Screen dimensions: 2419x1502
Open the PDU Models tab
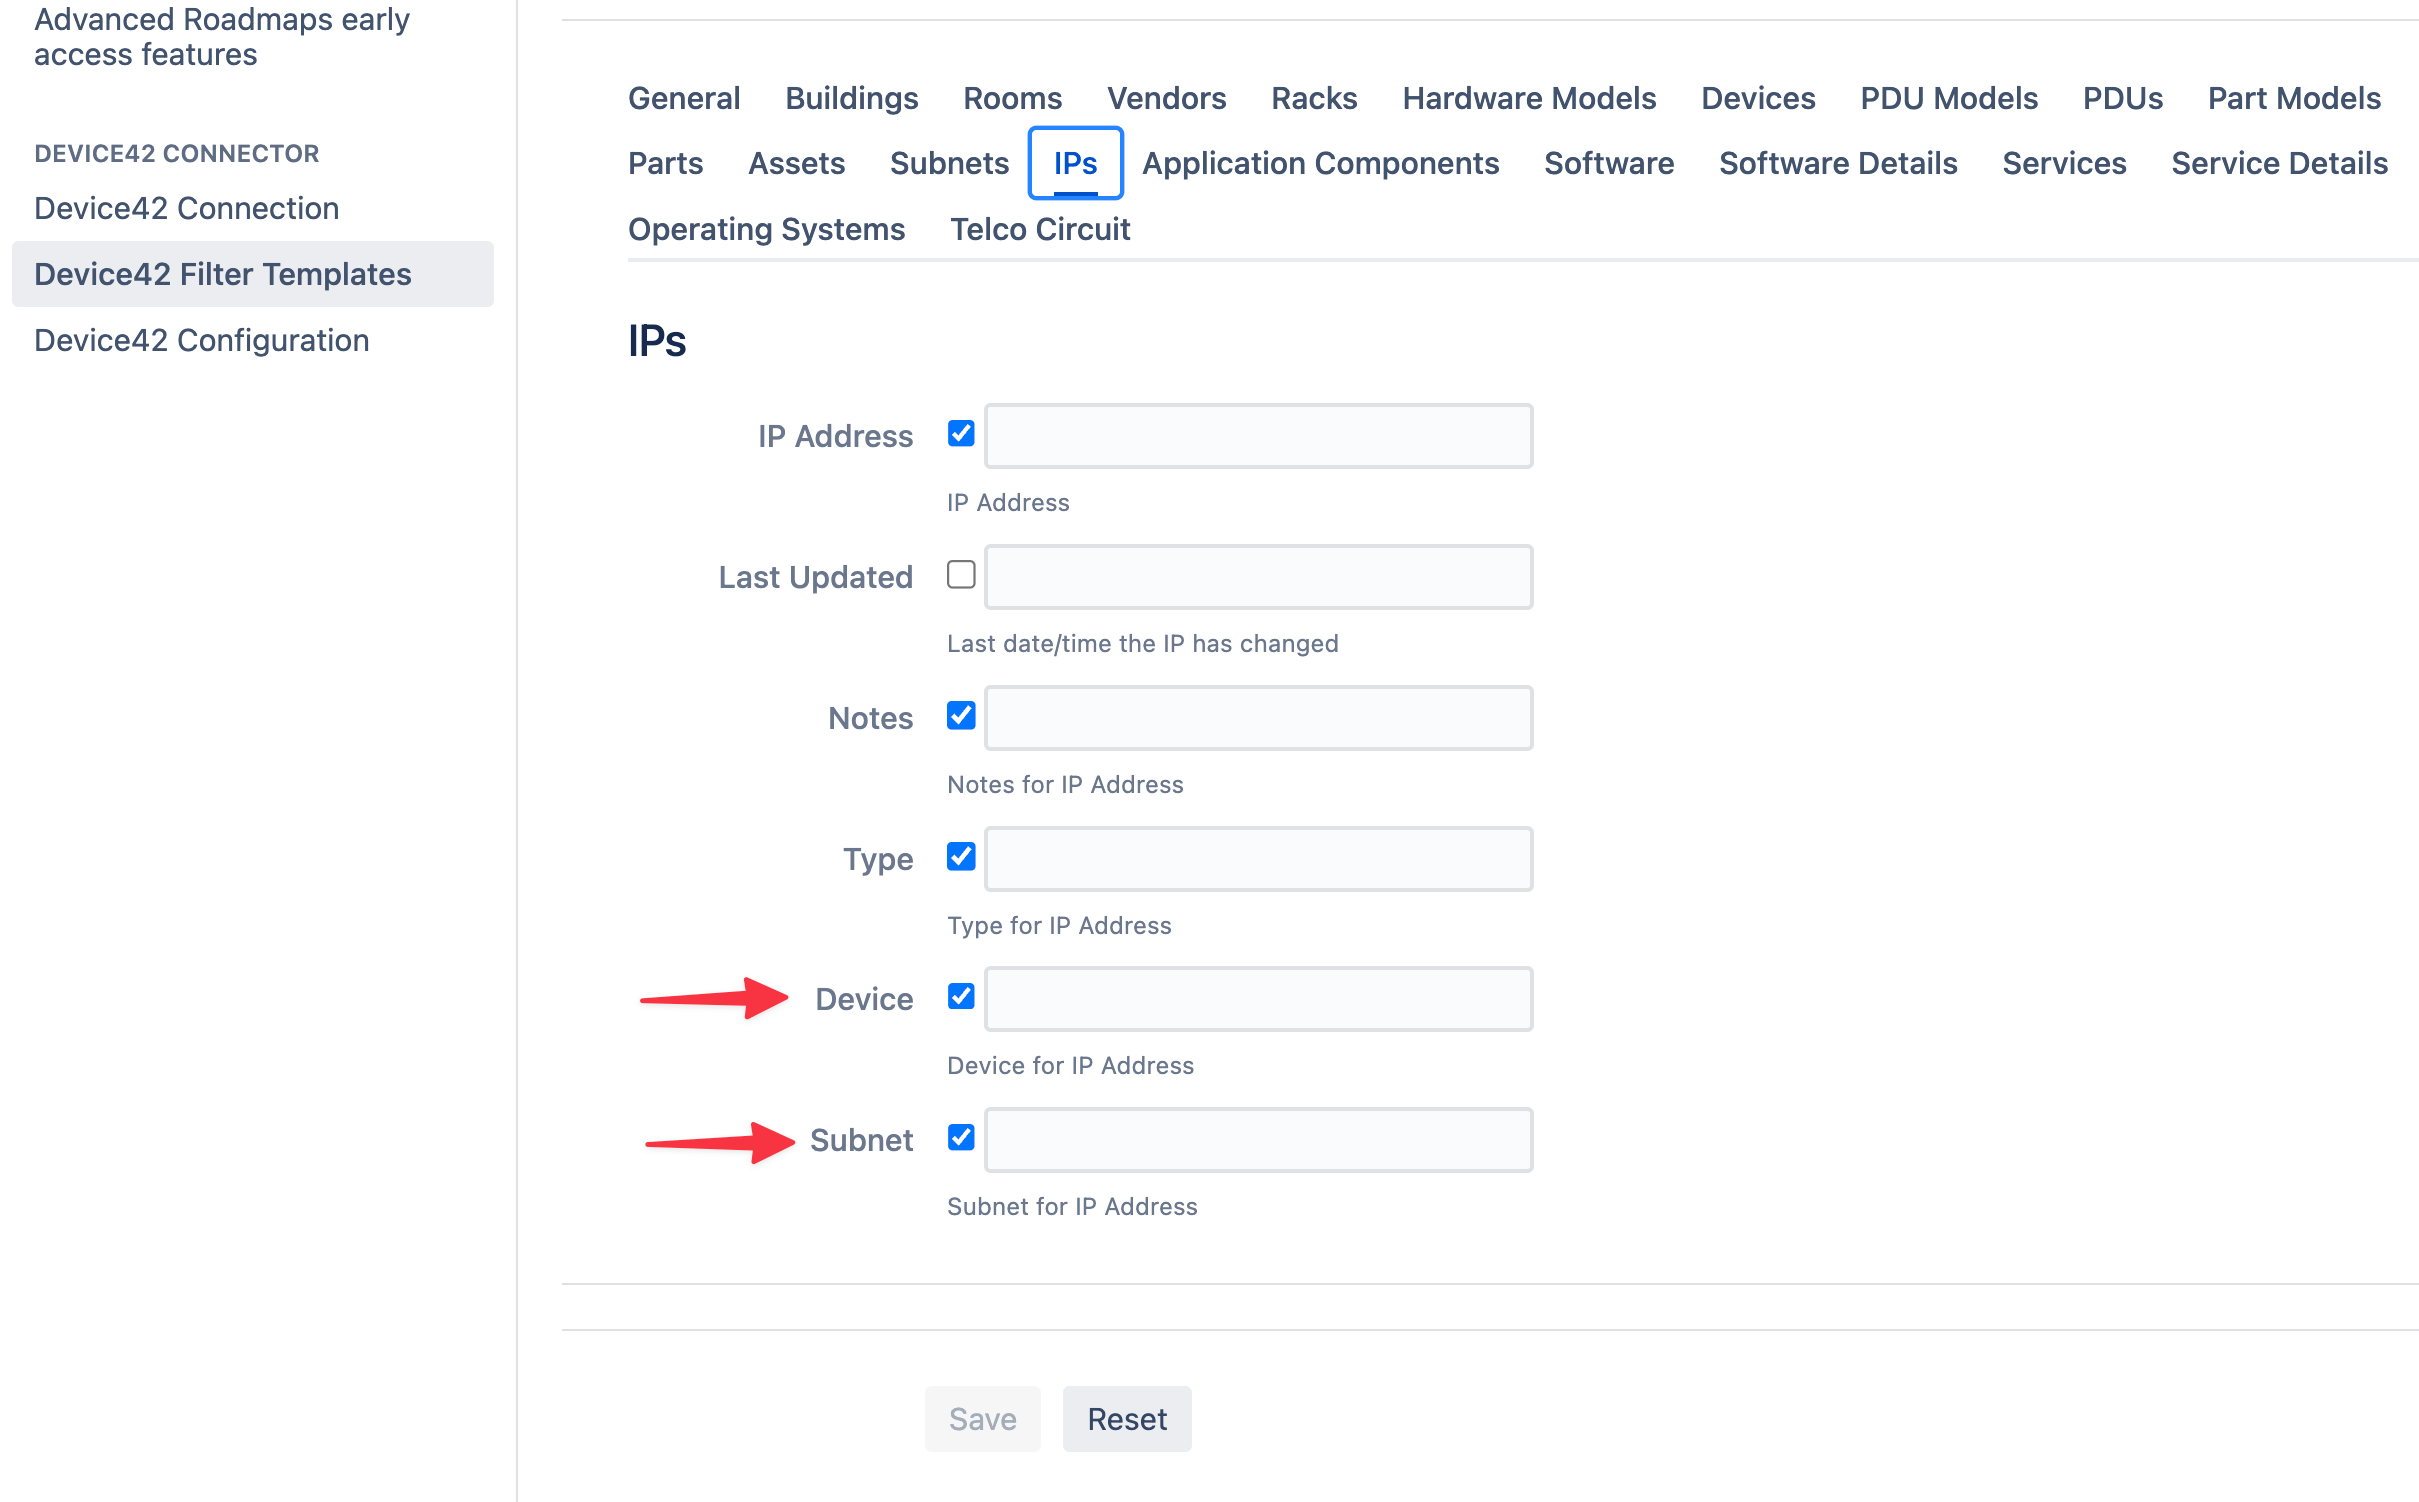(1948, 98)
